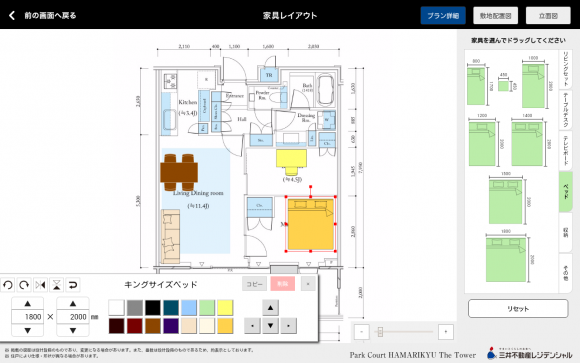The image size is (580, 363).
Task: Go back using the arrow beside 前の画面へ戻る
Action: tap(12, 16)
